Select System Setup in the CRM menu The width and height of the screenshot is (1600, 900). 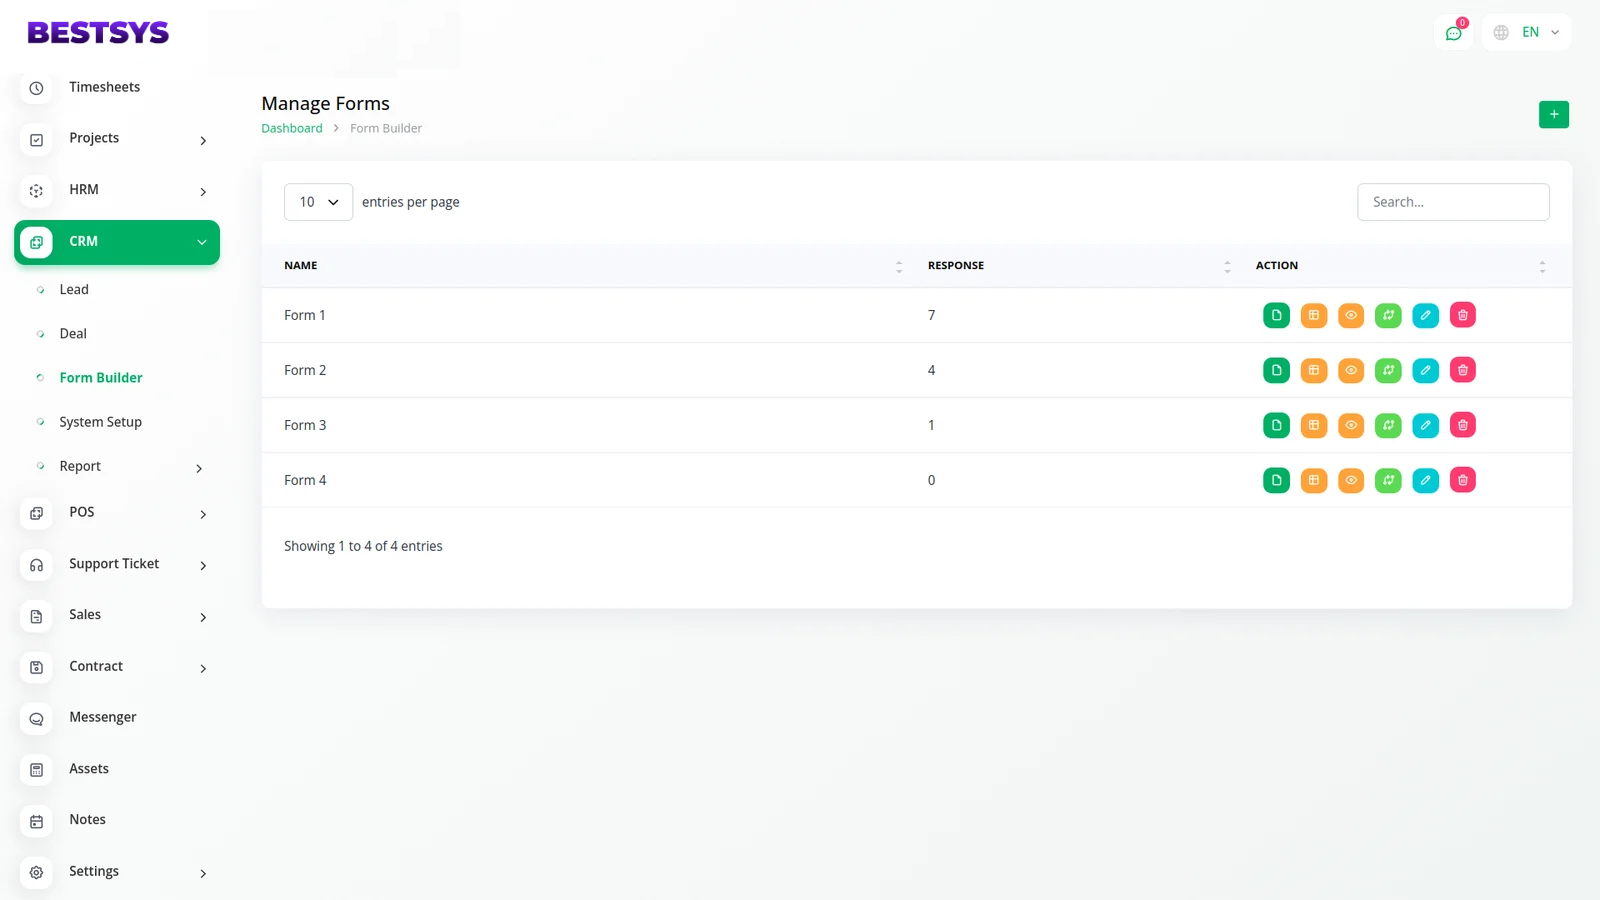(100, 422)
